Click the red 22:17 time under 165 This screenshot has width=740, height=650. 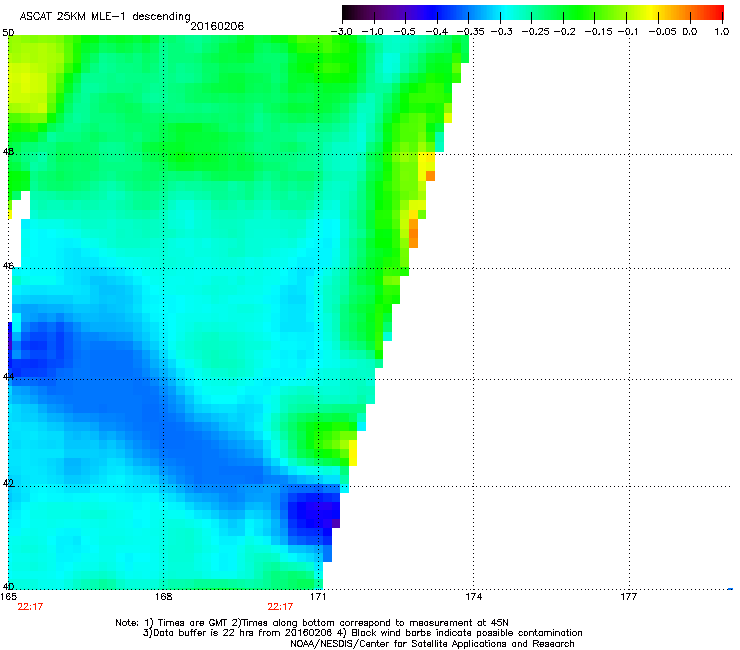pyautogui.click(x=30, y=607)
